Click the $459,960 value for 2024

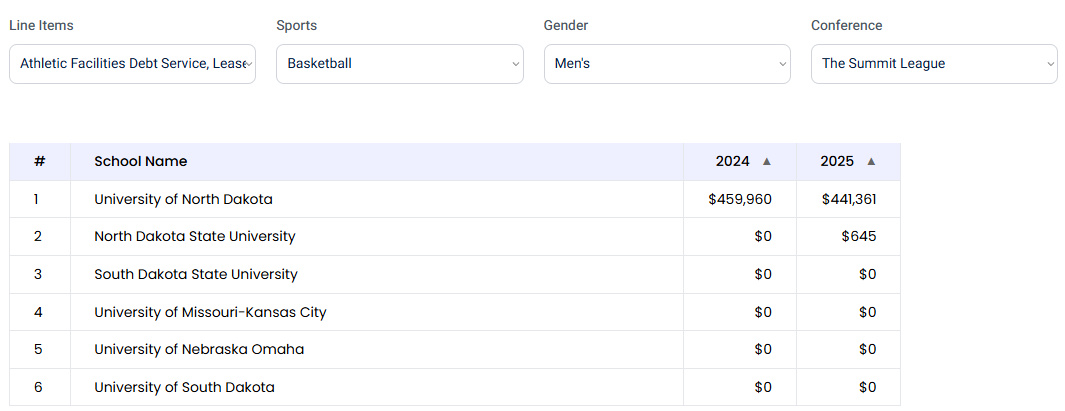tap(740, 199)
